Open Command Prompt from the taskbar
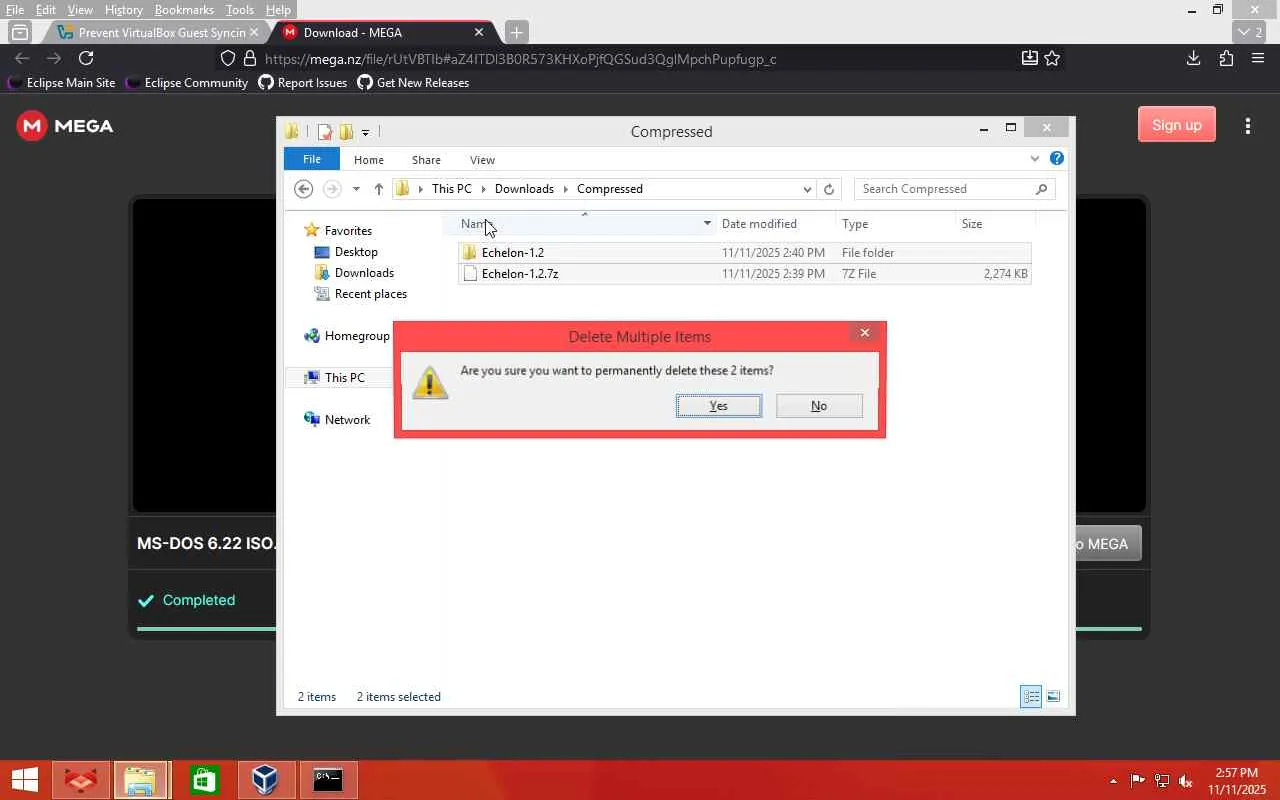This screenshot has height=800, width=1280. [x=328, y=780]
